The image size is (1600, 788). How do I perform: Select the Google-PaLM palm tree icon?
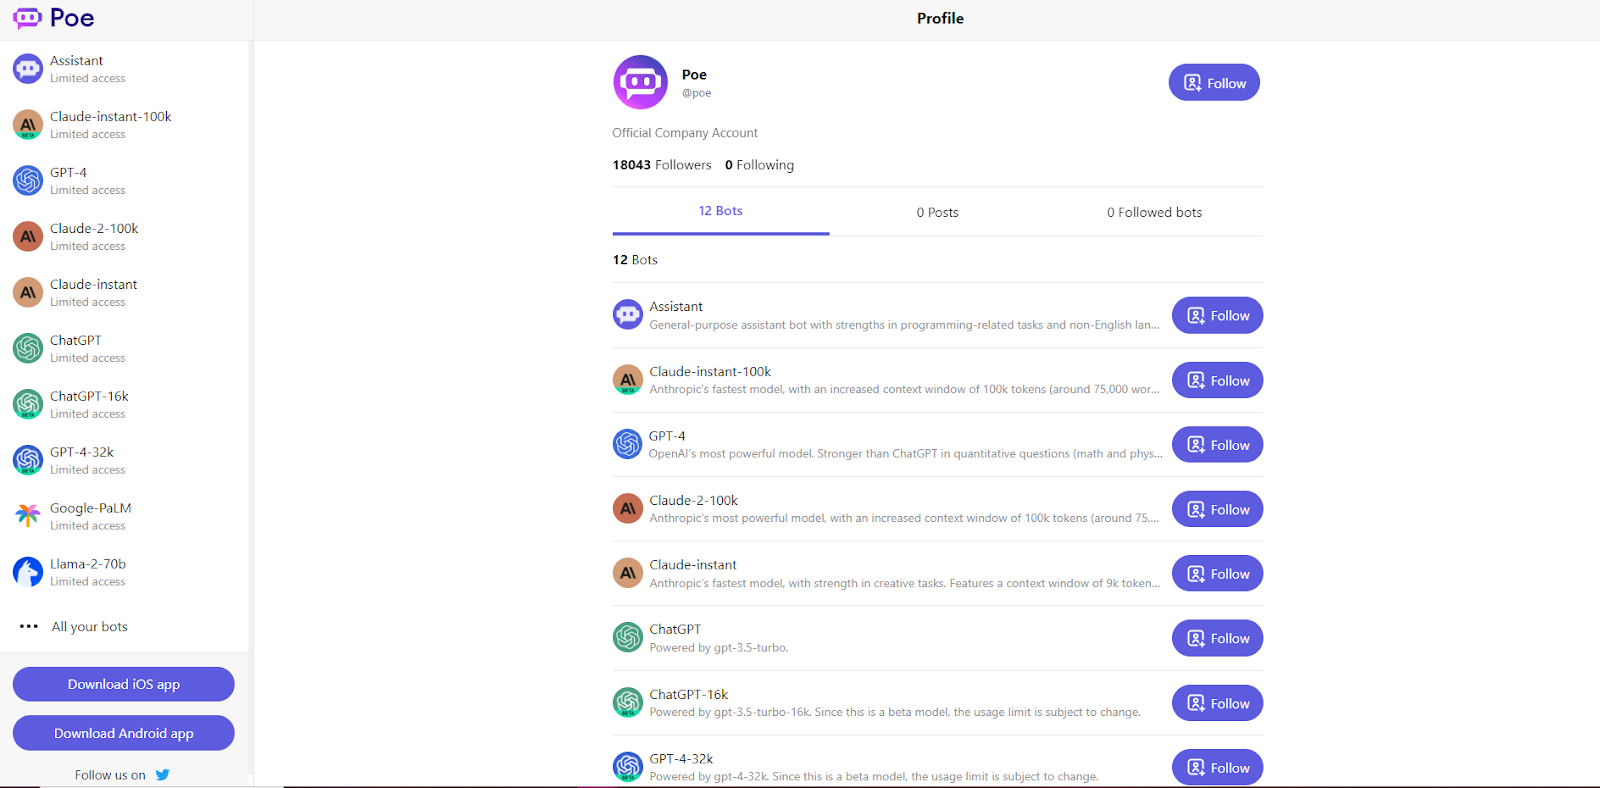[x=28, y=516]
